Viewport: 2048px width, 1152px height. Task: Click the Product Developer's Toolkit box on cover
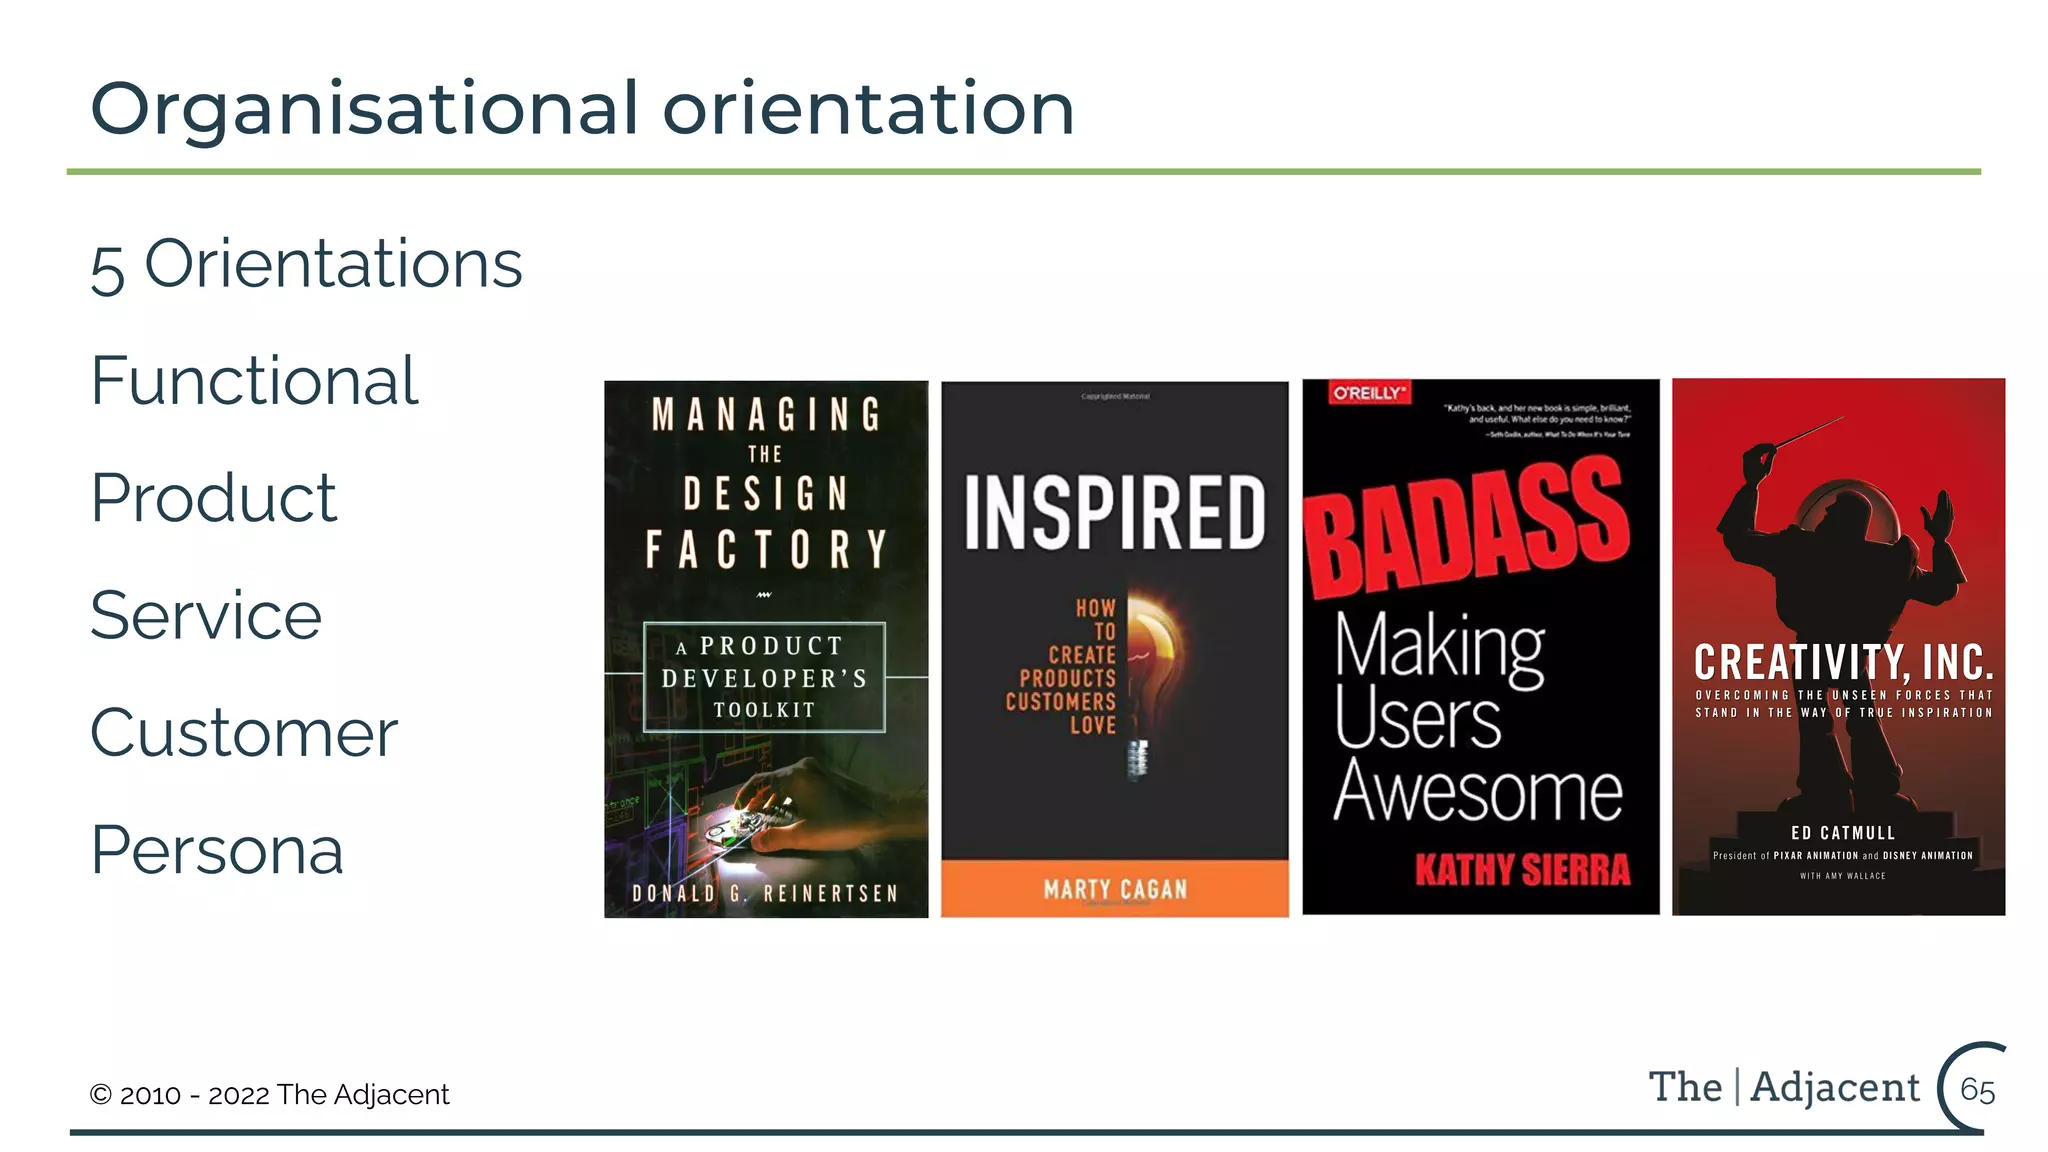[x=764, y=678]
